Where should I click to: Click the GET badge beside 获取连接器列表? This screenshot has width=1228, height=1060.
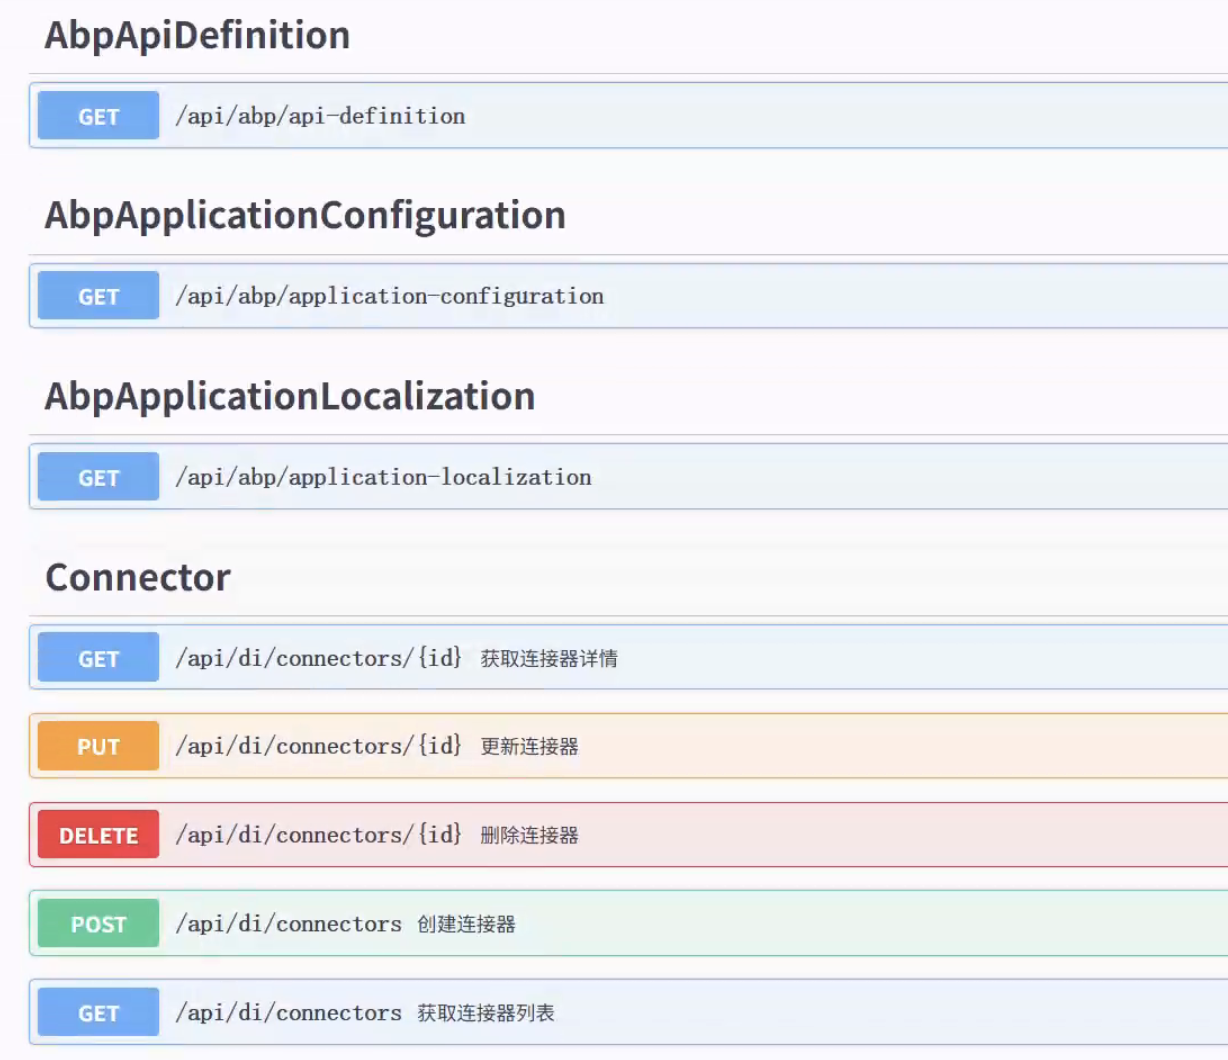[x=98, y=1013]
